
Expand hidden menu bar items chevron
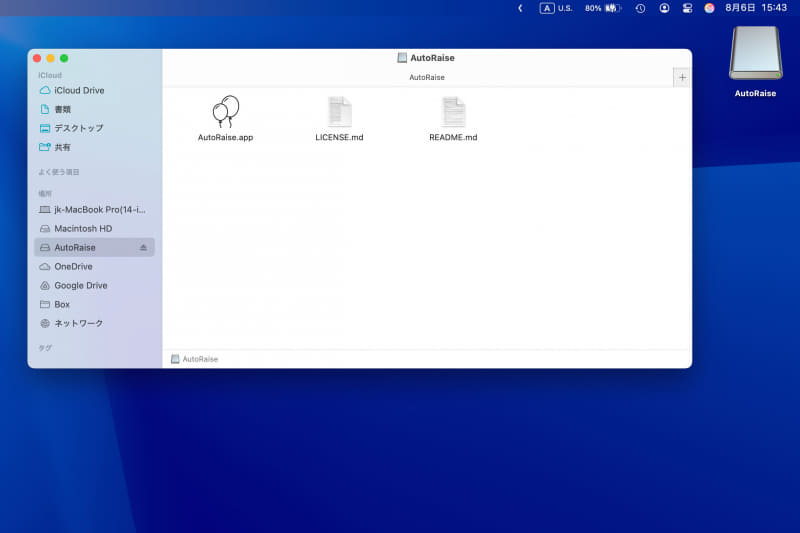(x=520, y=8)
